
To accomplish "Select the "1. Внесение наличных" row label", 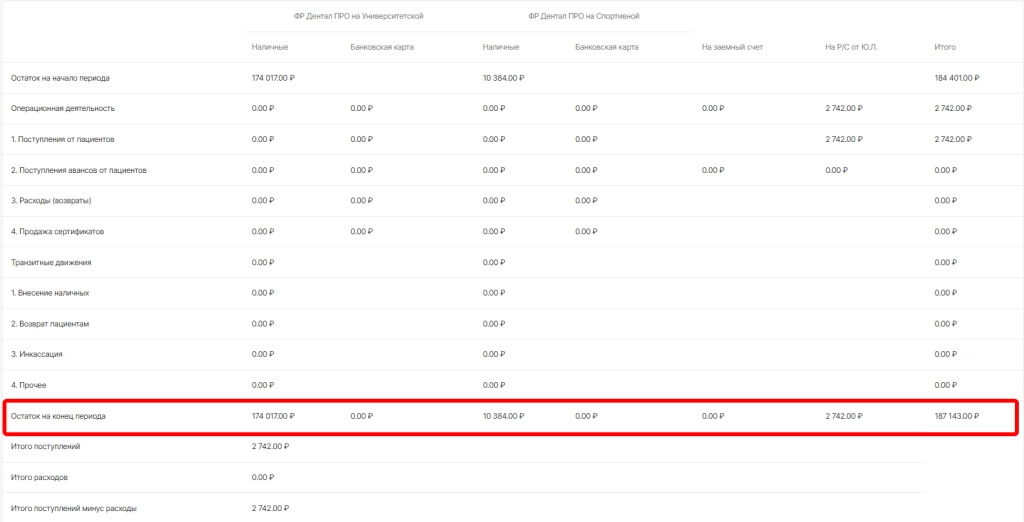I will coord(50,293).
